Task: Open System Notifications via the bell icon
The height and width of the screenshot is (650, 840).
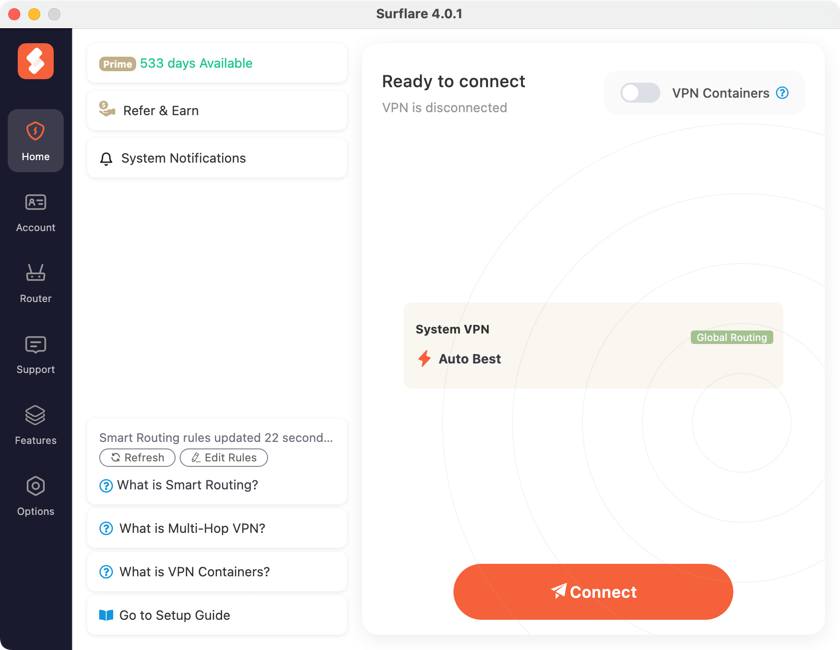Action: 105,158
